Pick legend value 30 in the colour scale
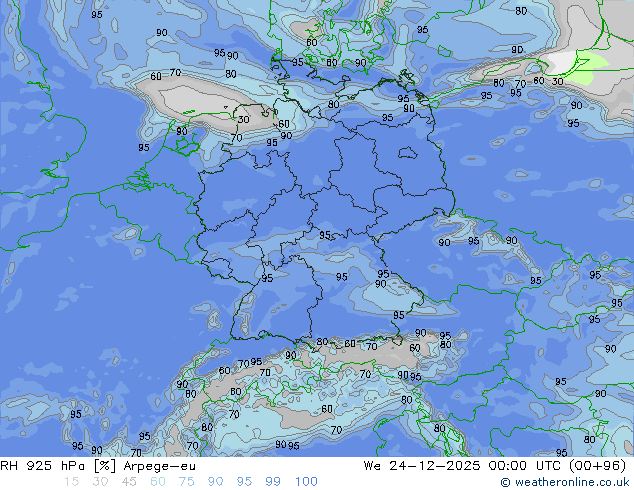The width and height of the screenshot is (634, 490). [x=100, y=482]
